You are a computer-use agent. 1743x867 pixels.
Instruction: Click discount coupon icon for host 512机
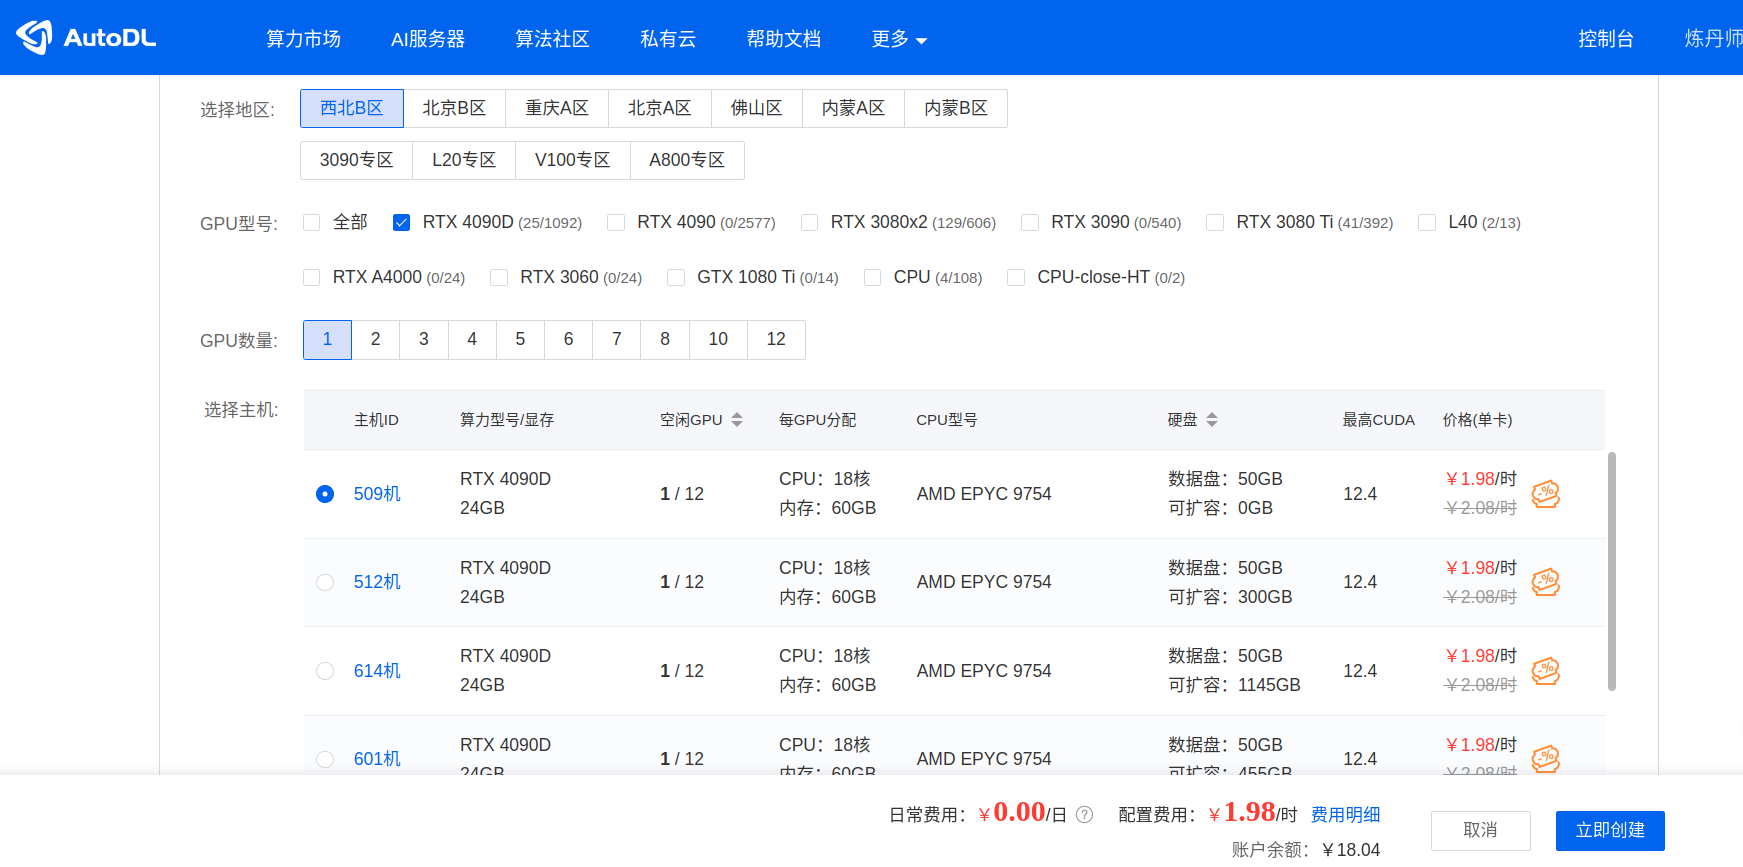coord(1545,582)
